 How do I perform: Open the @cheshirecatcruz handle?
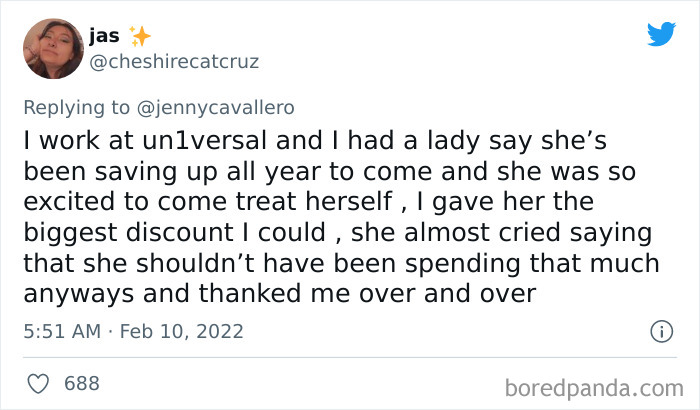(x=174, y=62)
